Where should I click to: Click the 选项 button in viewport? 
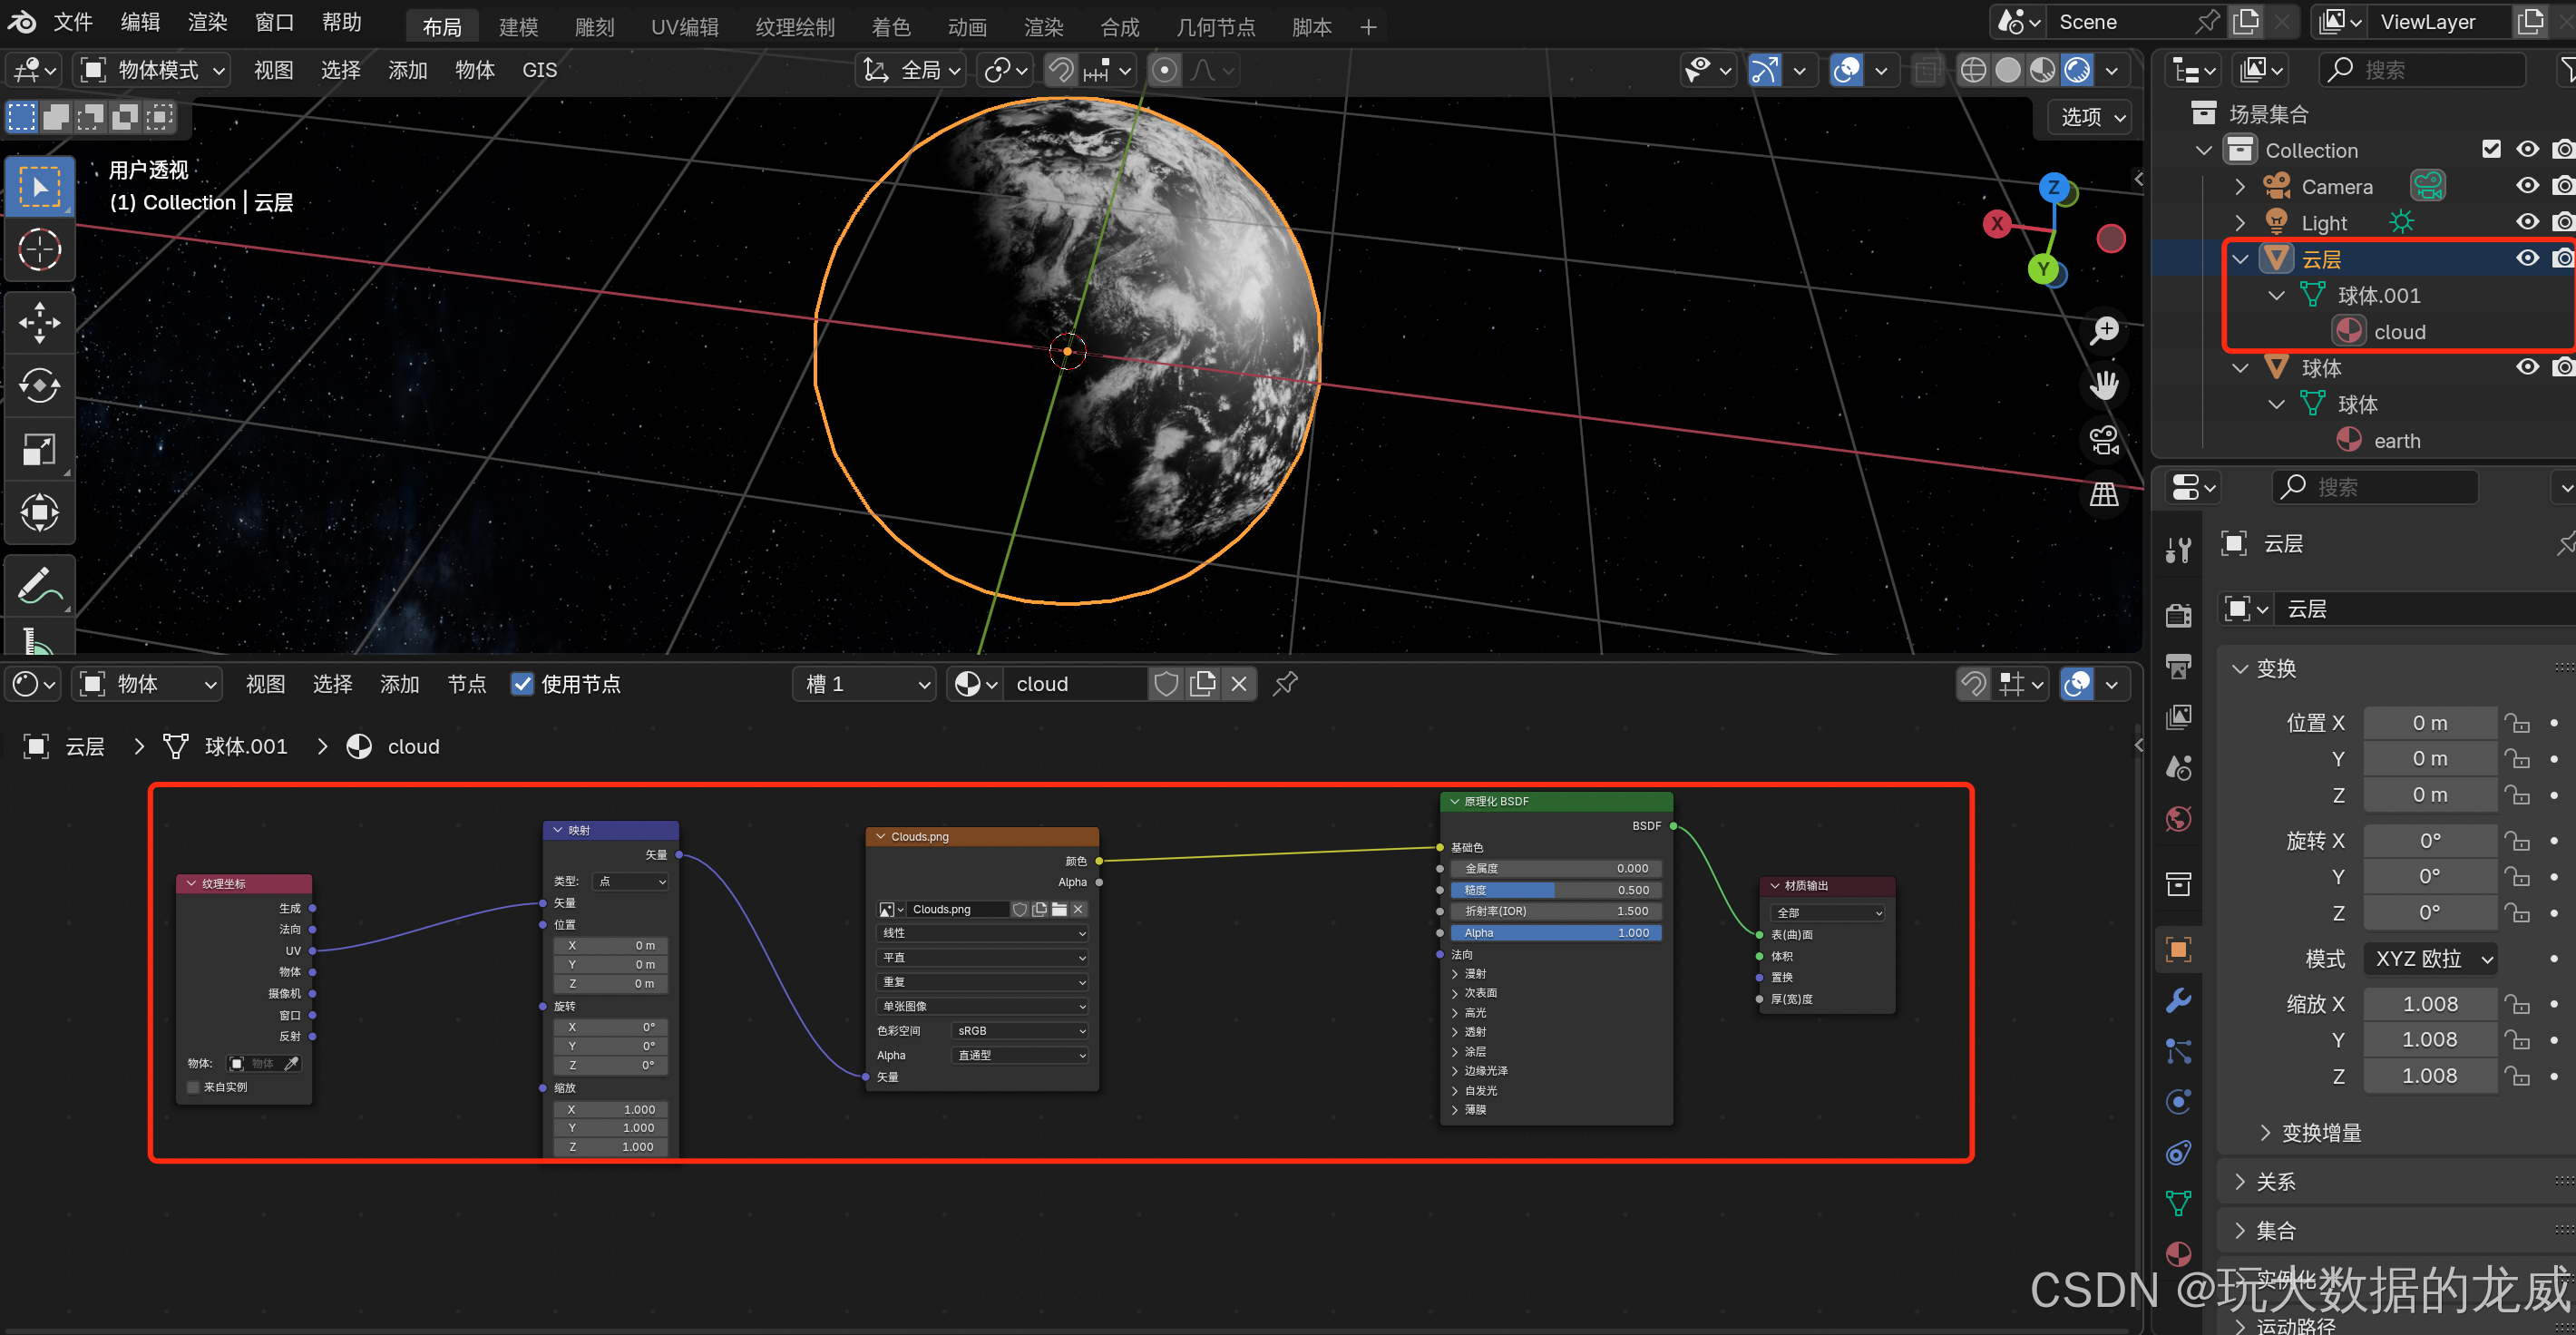[x=2091, y=117]
